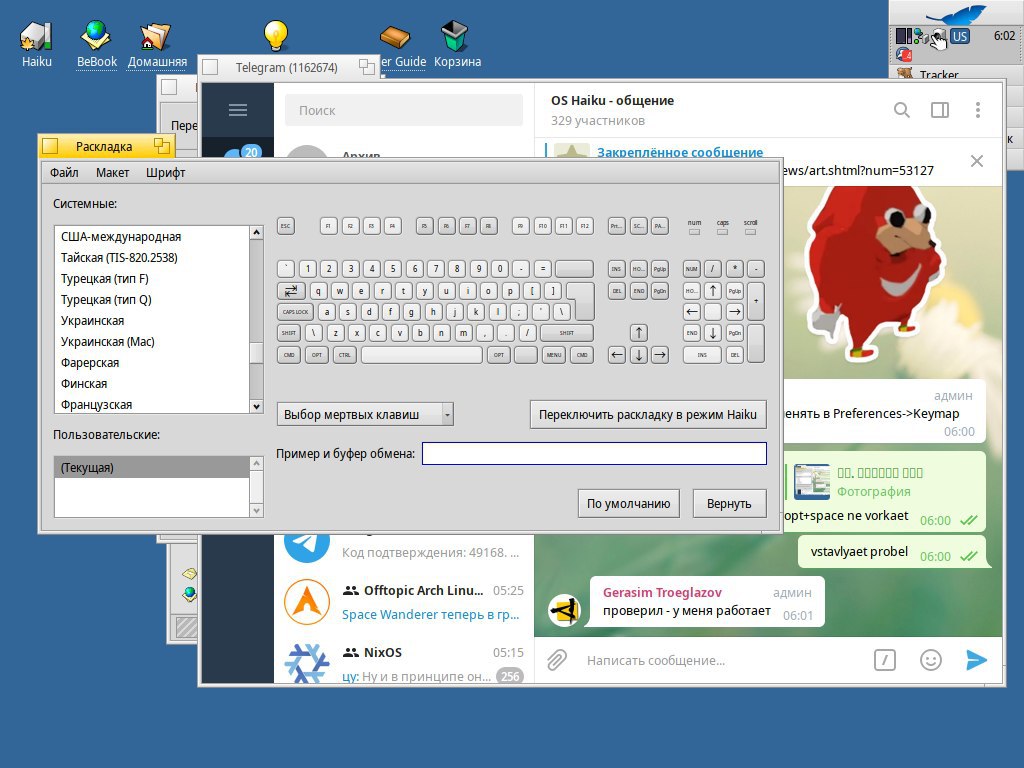Select Турецкая (тип Q) keymap
Image resolution: width=1024 pixels, height=768 pixels.
pyautogui.click(x=152, y=299)
